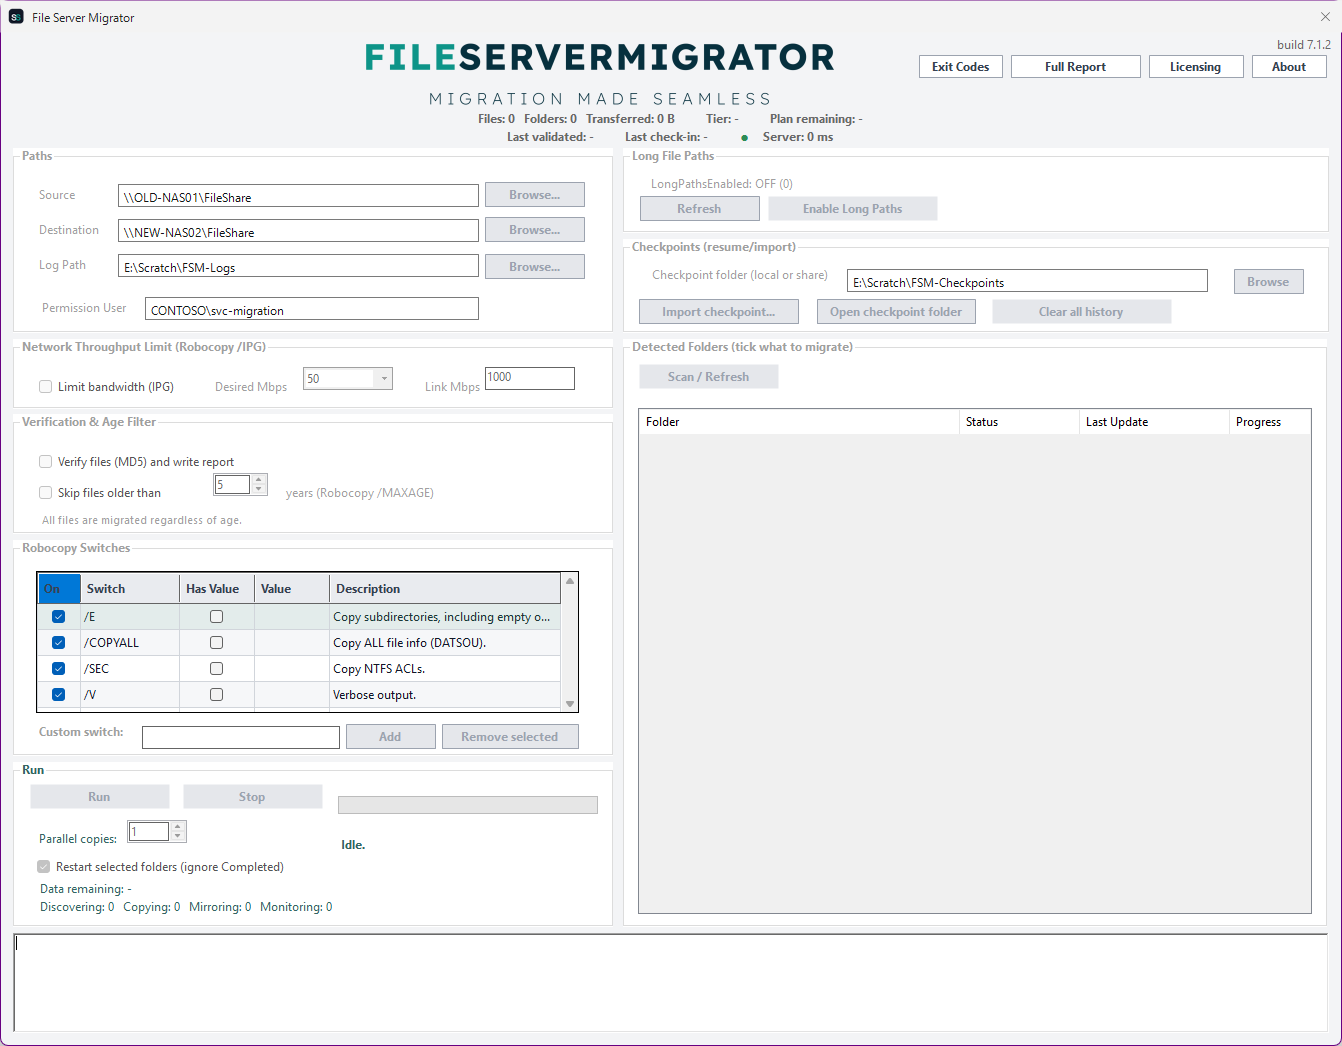
Task: Close the File Server Migrator window
Action: pyautogui.click(x=1325, y=17)
